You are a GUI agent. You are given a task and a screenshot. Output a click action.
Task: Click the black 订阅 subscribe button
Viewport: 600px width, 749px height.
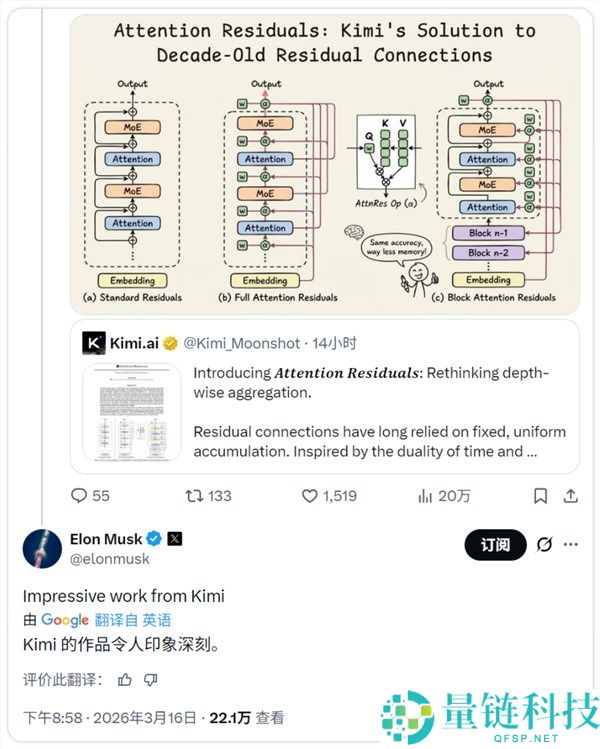coord(495,545)
